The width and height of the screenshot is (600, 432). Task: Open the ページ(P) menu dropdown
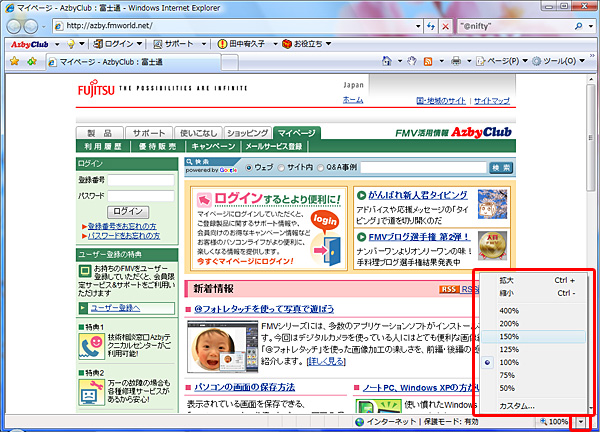tap(525, 61)
